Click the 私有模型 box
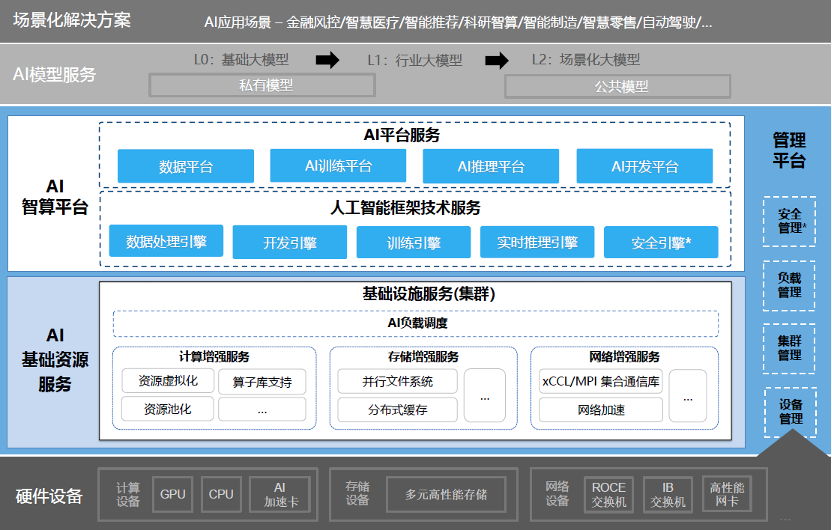 pyautogui.click(x=263, y=85)
